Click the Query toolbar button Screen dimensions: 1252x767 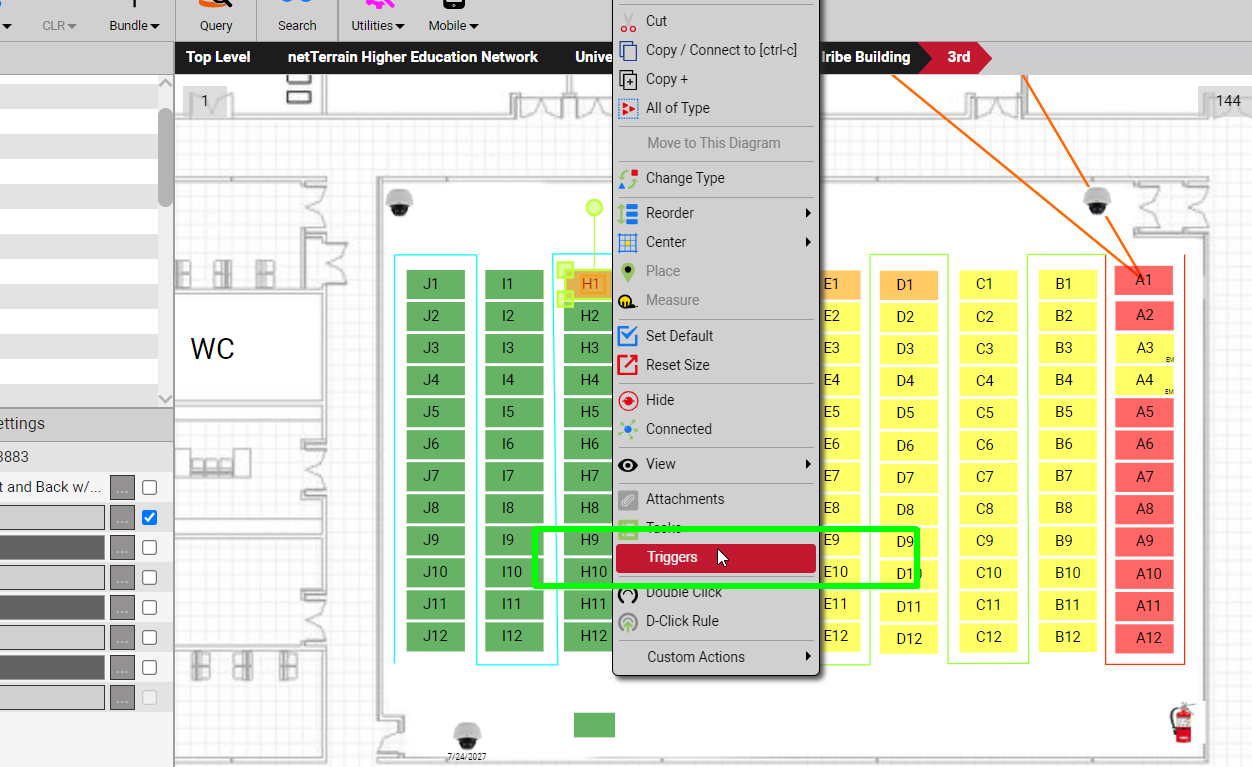coord(216,25)
